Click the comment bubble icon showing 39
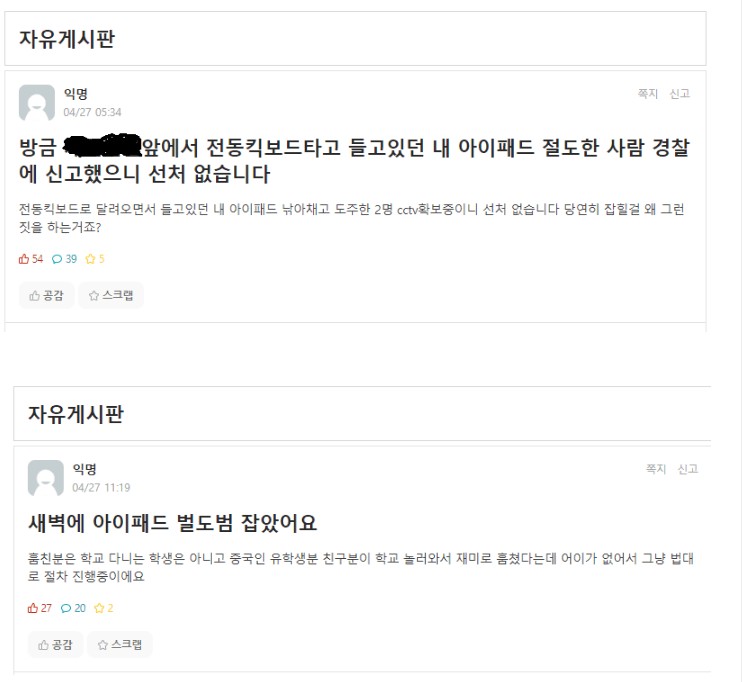The image size is (742, 682). click(x=57, y=259)
